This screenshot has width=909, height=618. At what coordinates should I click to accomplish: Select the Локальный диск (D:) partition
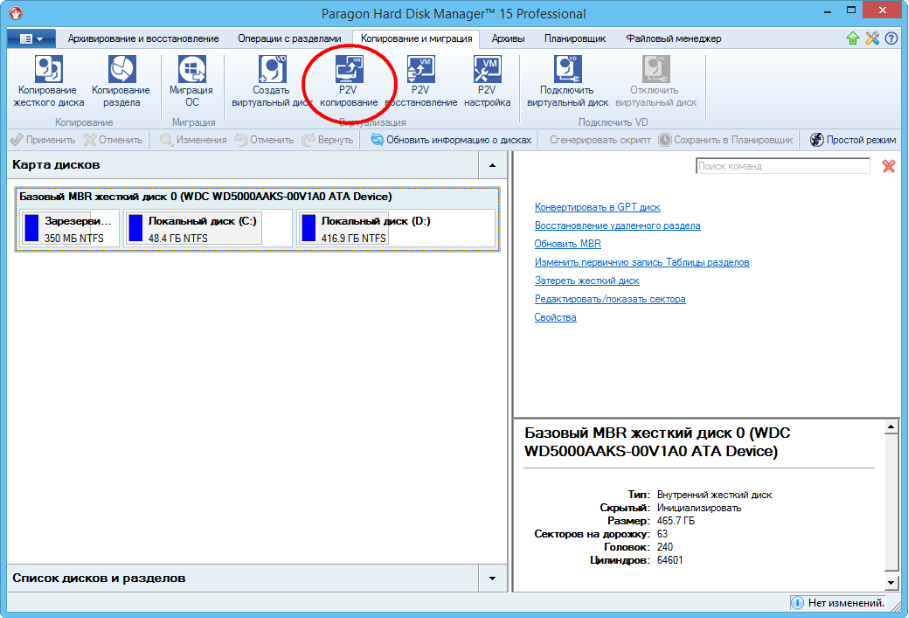396,228
